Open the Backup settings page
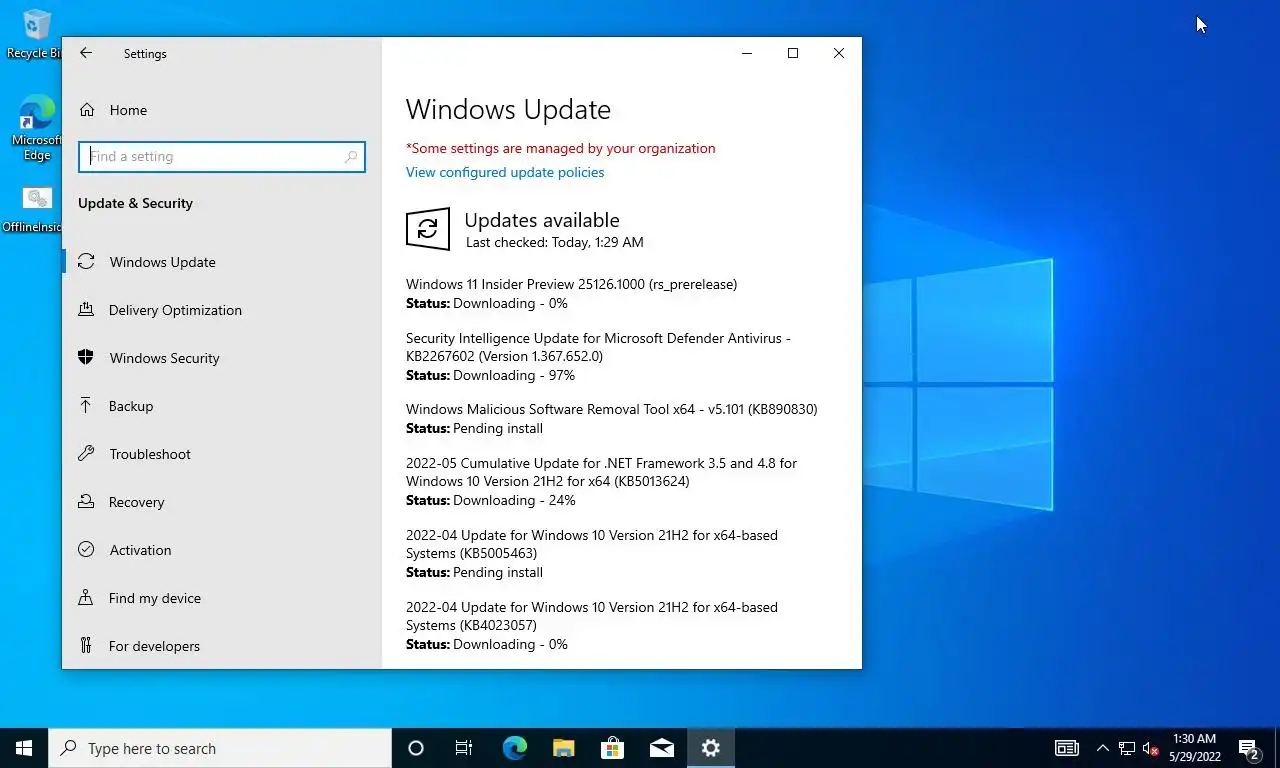Screen dimensions: 1280x768 tap(221, 406)
